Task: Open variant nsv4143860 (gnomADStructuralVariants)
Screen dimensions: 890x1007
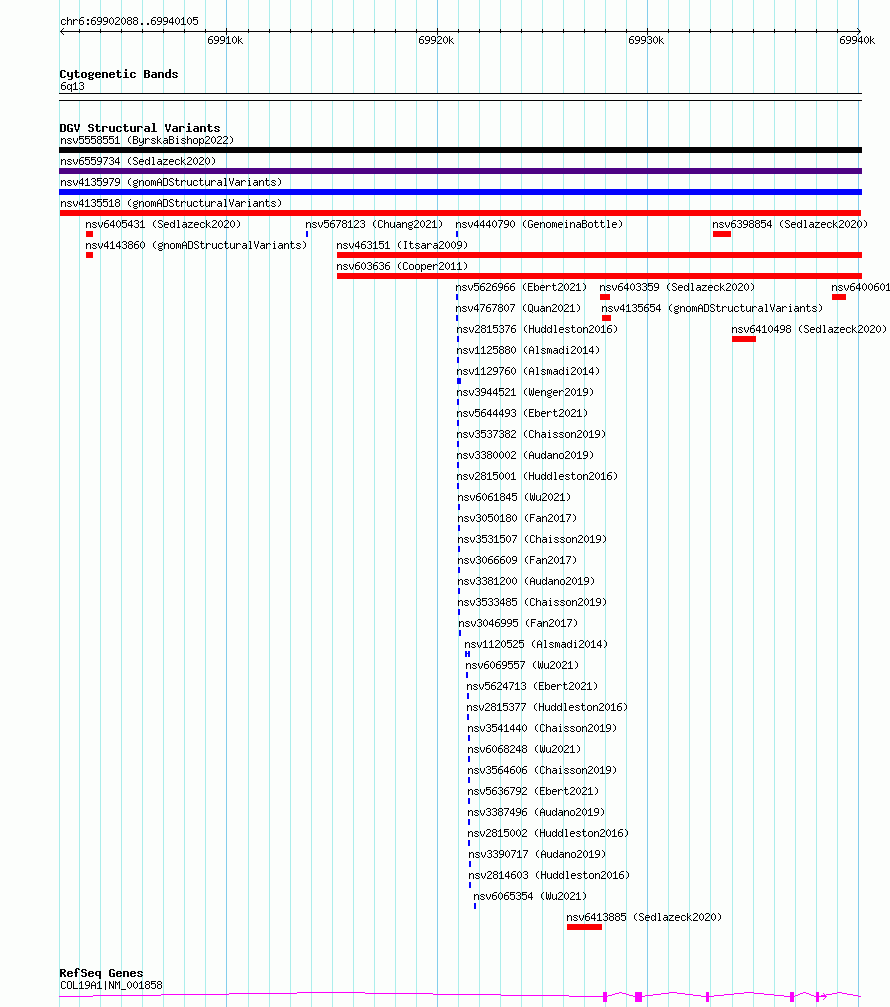Action: (x=196, y=245)
